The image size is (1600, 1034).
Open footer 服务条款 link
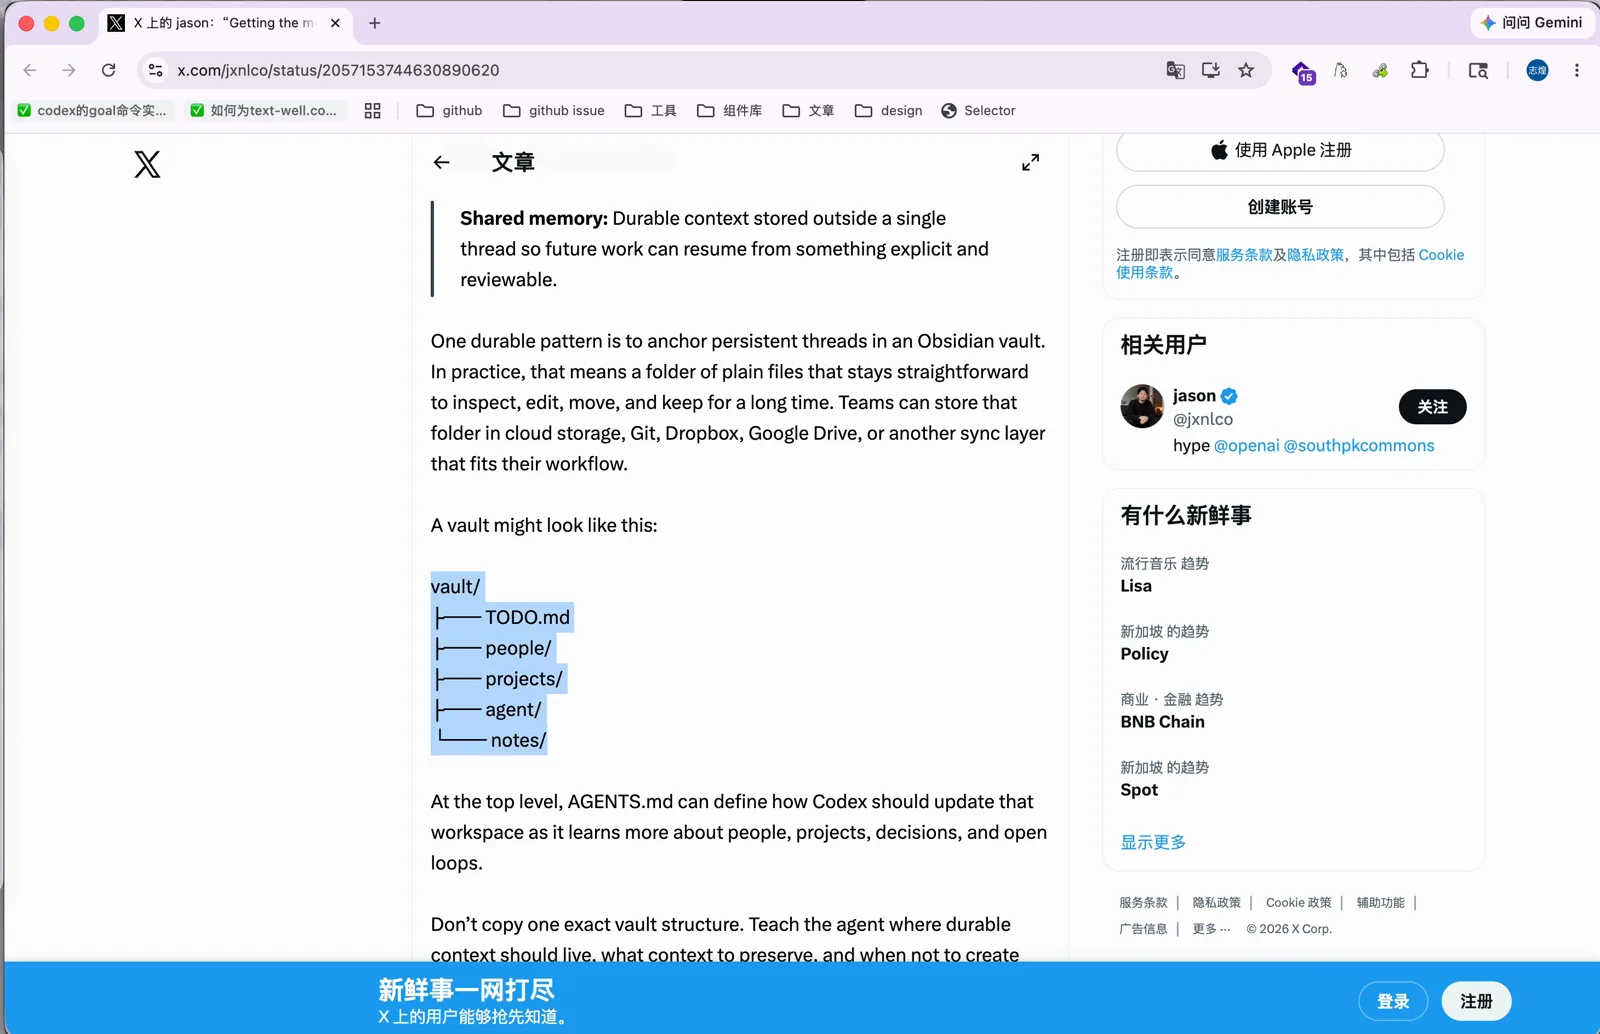[x=1143, y=903]
